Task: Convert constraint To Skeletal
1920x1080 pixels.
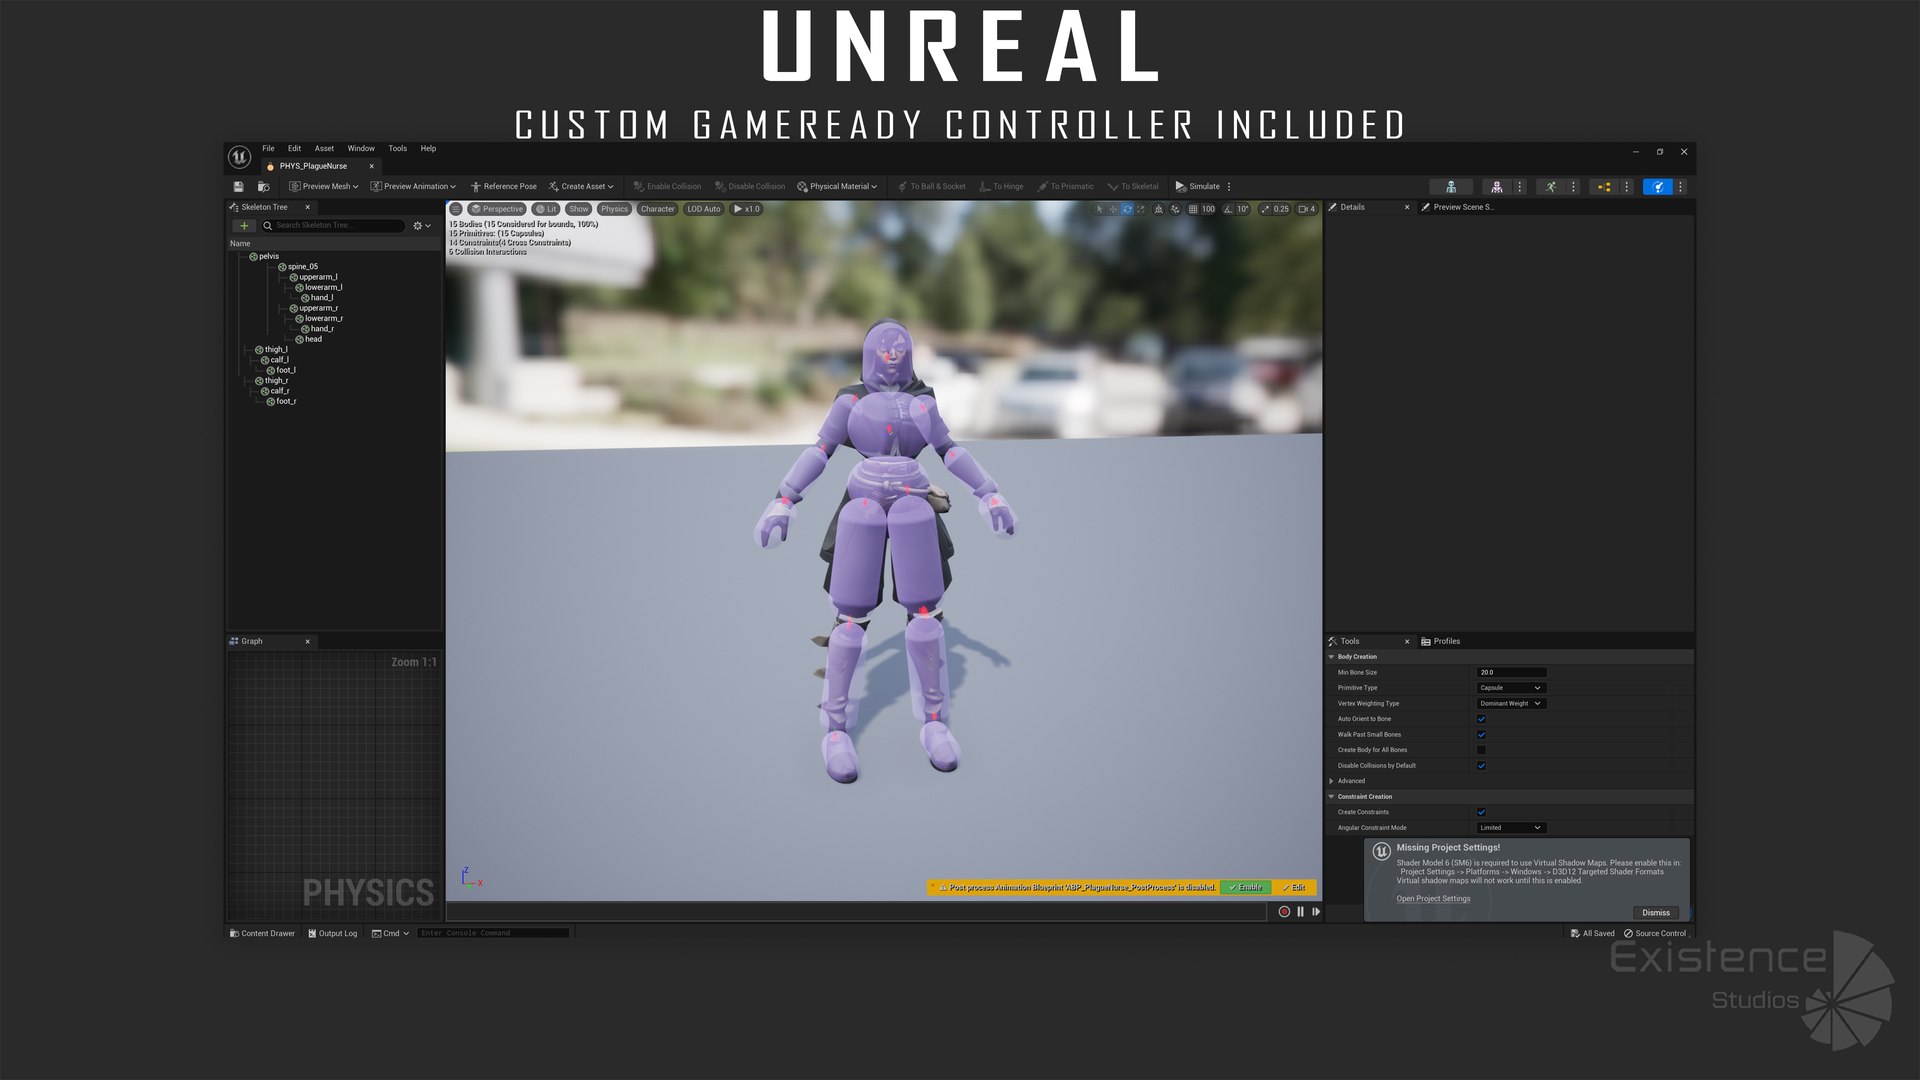Action: point(1133,186)
